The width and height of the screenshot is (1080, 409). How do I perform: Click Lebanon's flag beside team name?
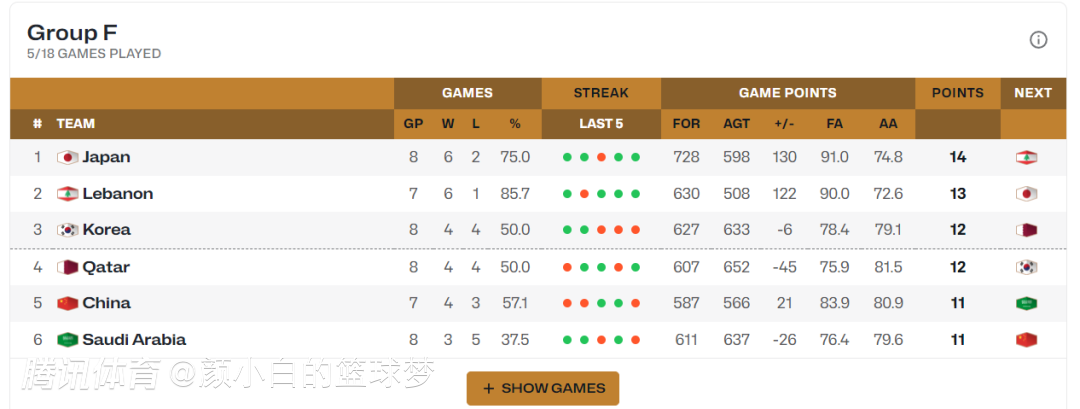point(68,194)
